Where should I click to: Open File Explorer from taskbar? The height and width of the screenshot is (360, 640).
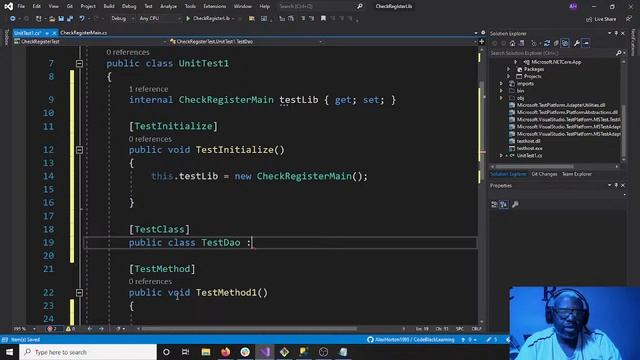206,352
